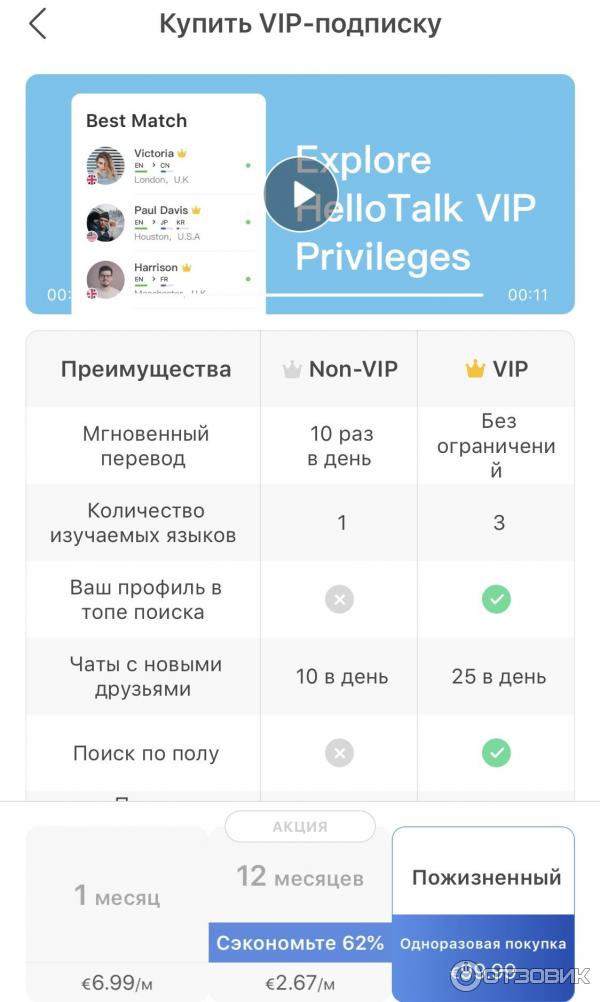Tap the US flag beside Paul Davis

pyautogui.click(x=91, y=235)
